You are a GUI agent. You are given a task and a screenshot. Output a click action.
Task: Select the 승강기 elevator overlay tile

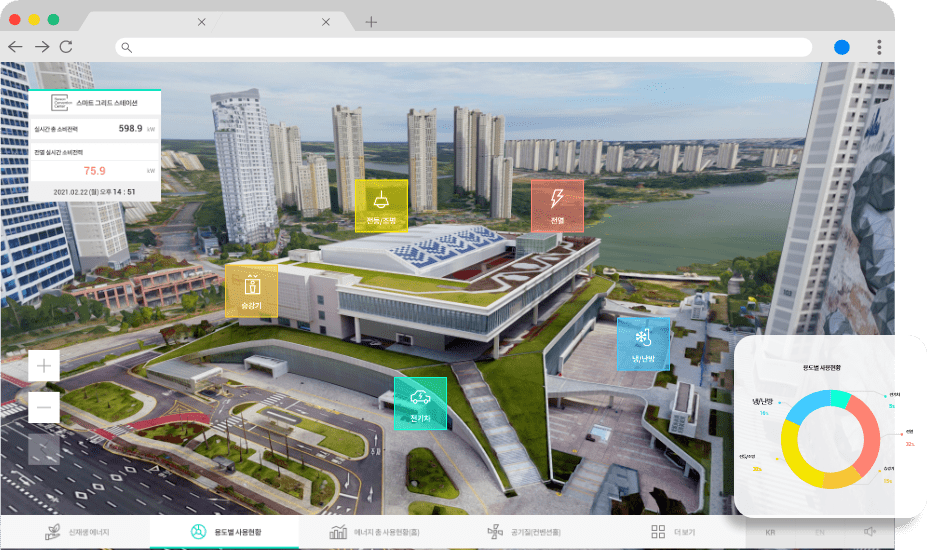coord(252,290)
